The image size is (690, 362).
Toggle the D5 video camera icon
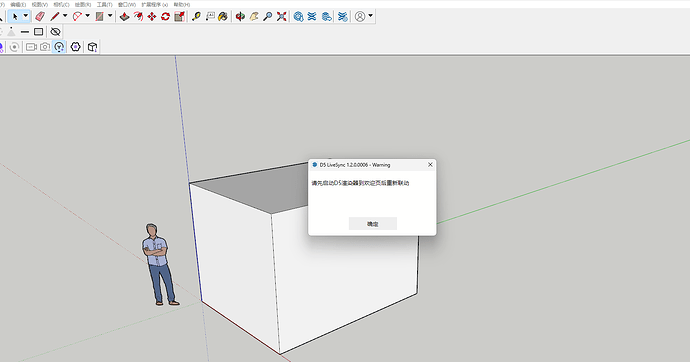(31, 47)
